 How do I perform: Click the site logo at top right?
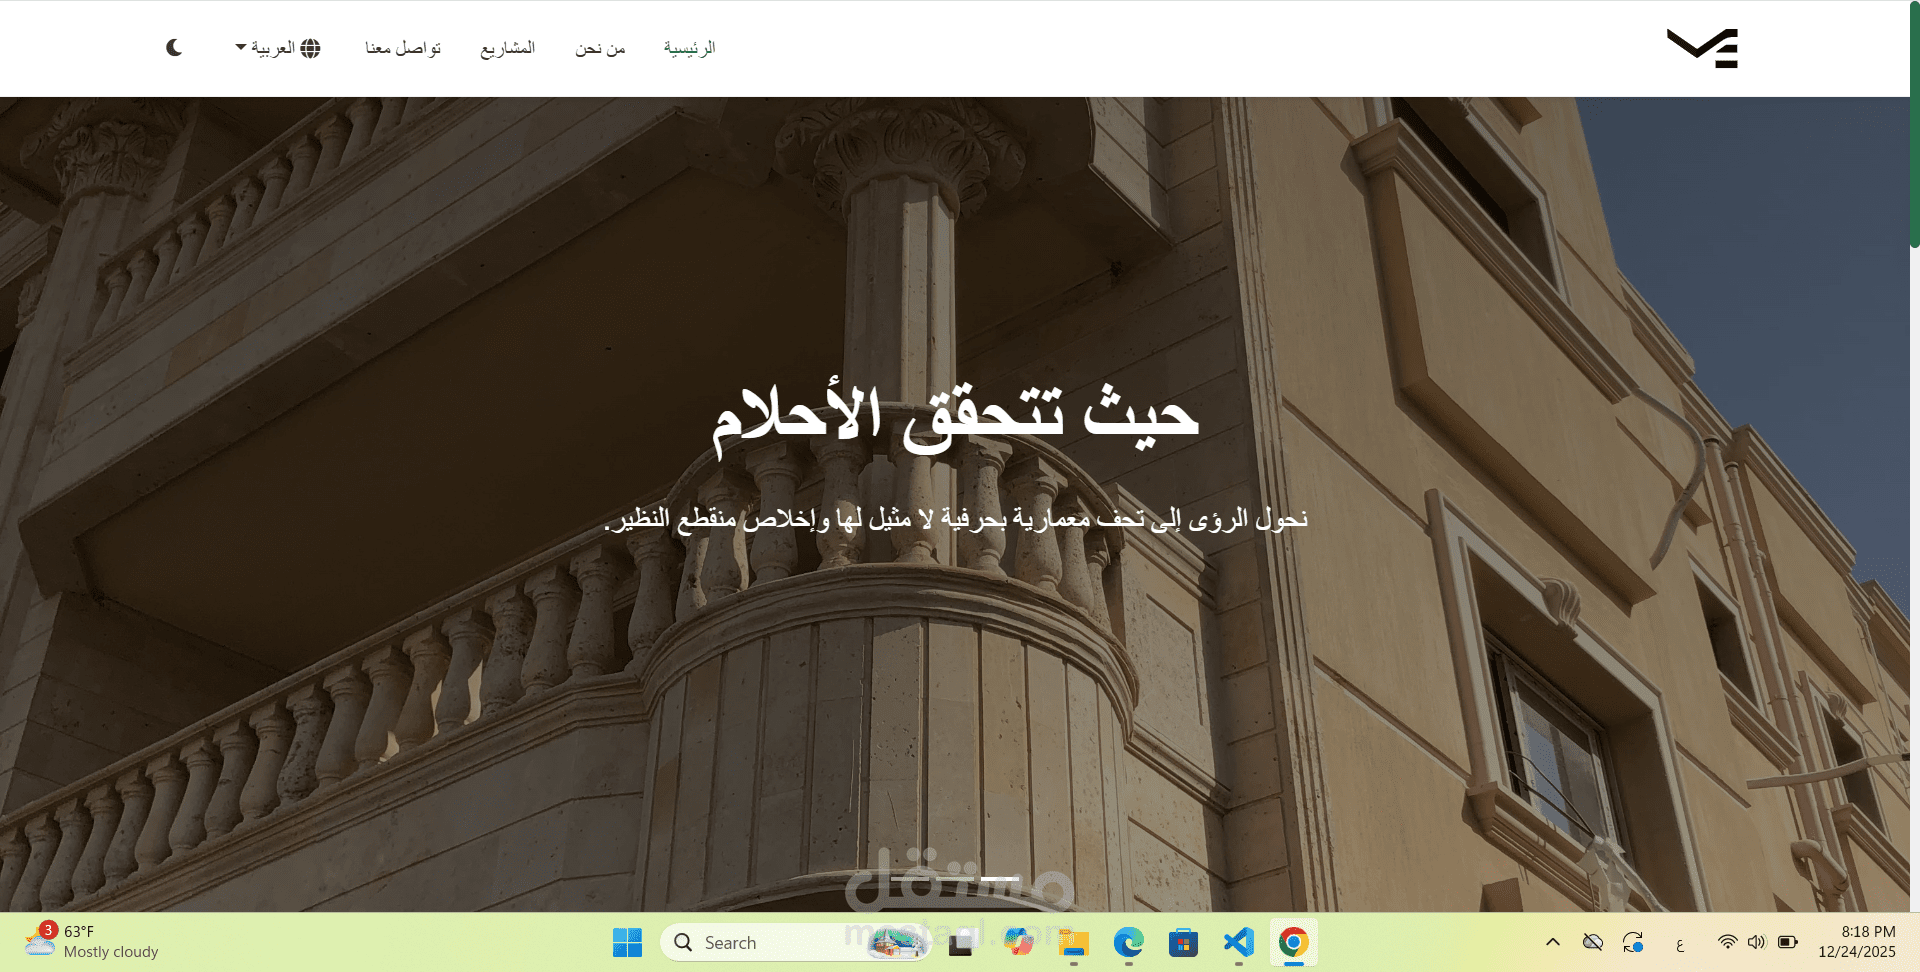(1702, 47)
